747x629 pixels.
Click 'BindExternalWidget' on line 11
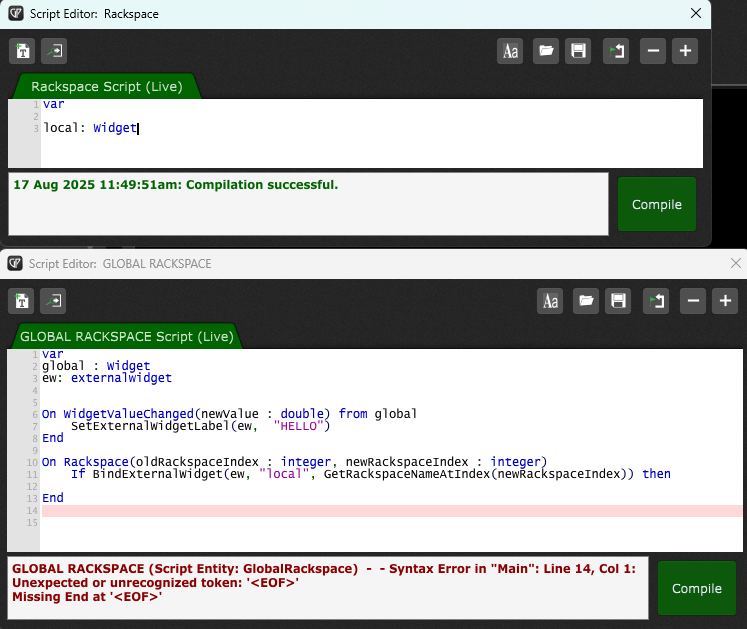pos(158,474)
